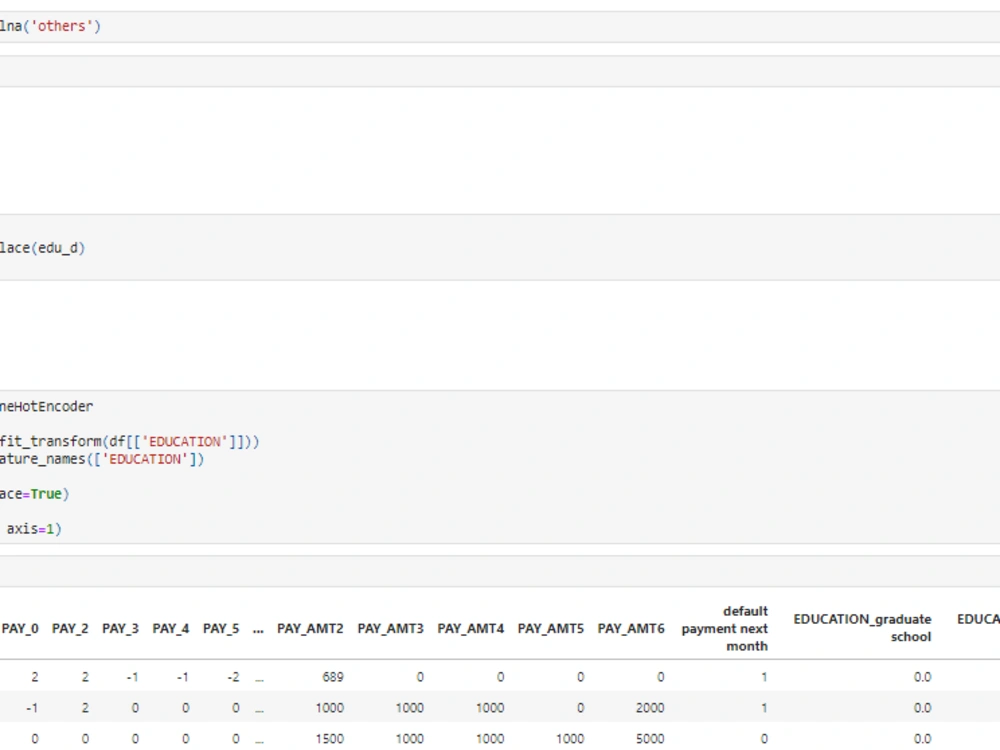Viewport: 1000px width, 750px height.
Task: Click the fit_transform(df[['EDUCATION']])) code line
Action: [x=129, y=441]
